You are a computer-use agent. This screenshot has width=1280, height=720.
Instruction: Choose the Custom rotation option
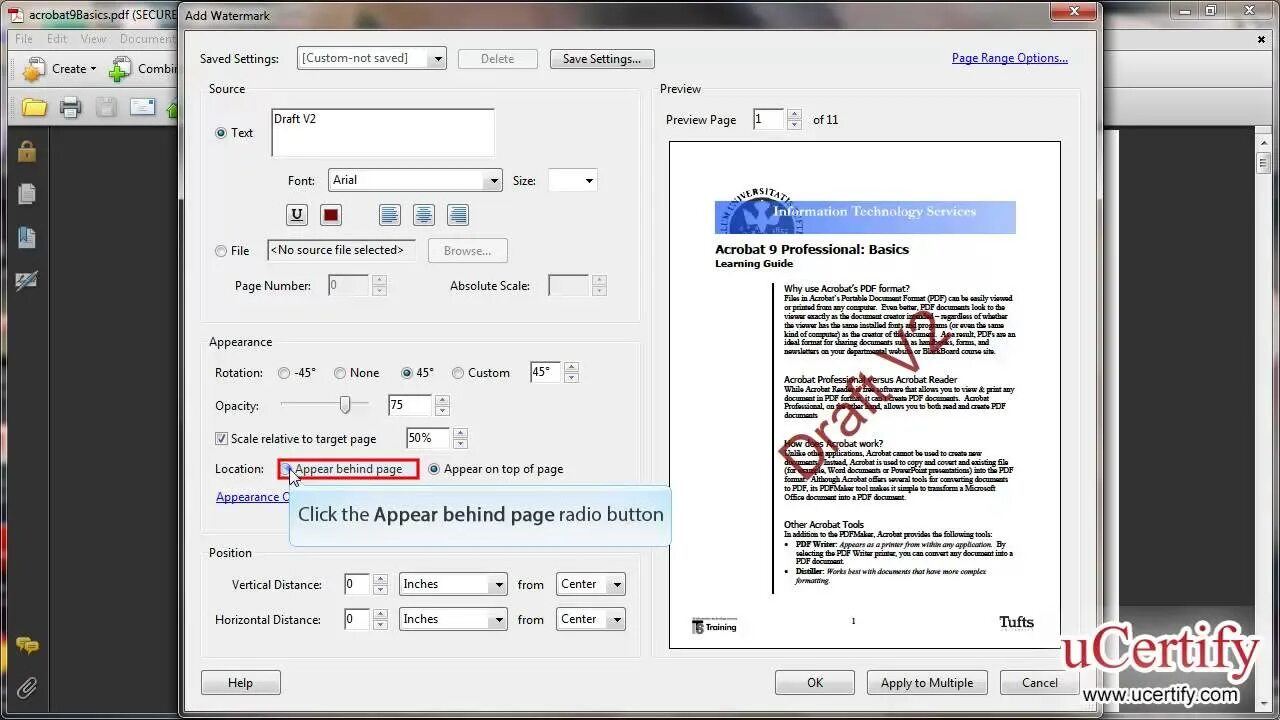coord(458,373)
